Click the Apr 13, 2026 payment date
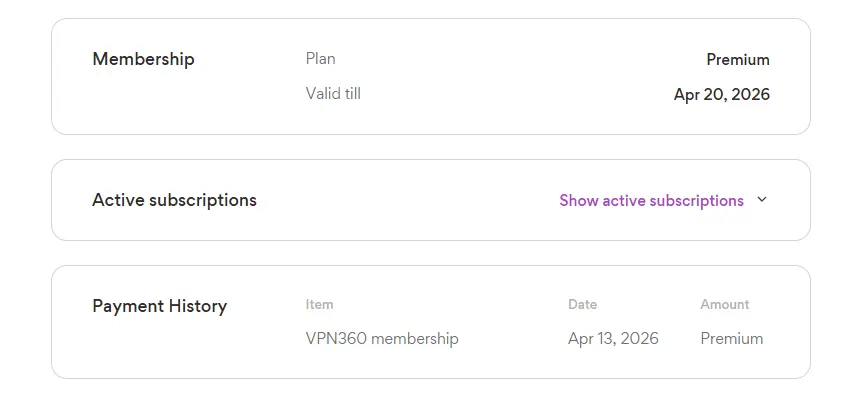The width and height of the screenshot is (848, 398). tap(613, 339)
